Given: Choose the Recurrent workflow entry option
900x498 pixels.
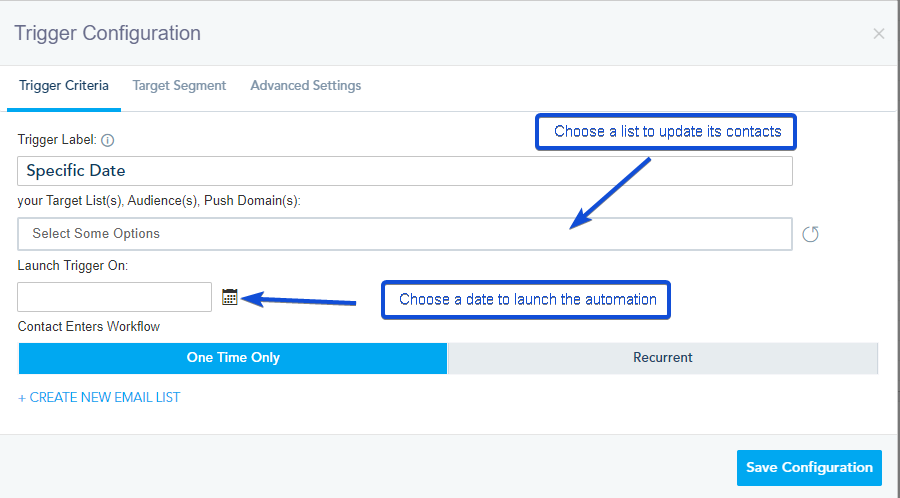Looking at the screenshot, I should (x=663, y=358).
